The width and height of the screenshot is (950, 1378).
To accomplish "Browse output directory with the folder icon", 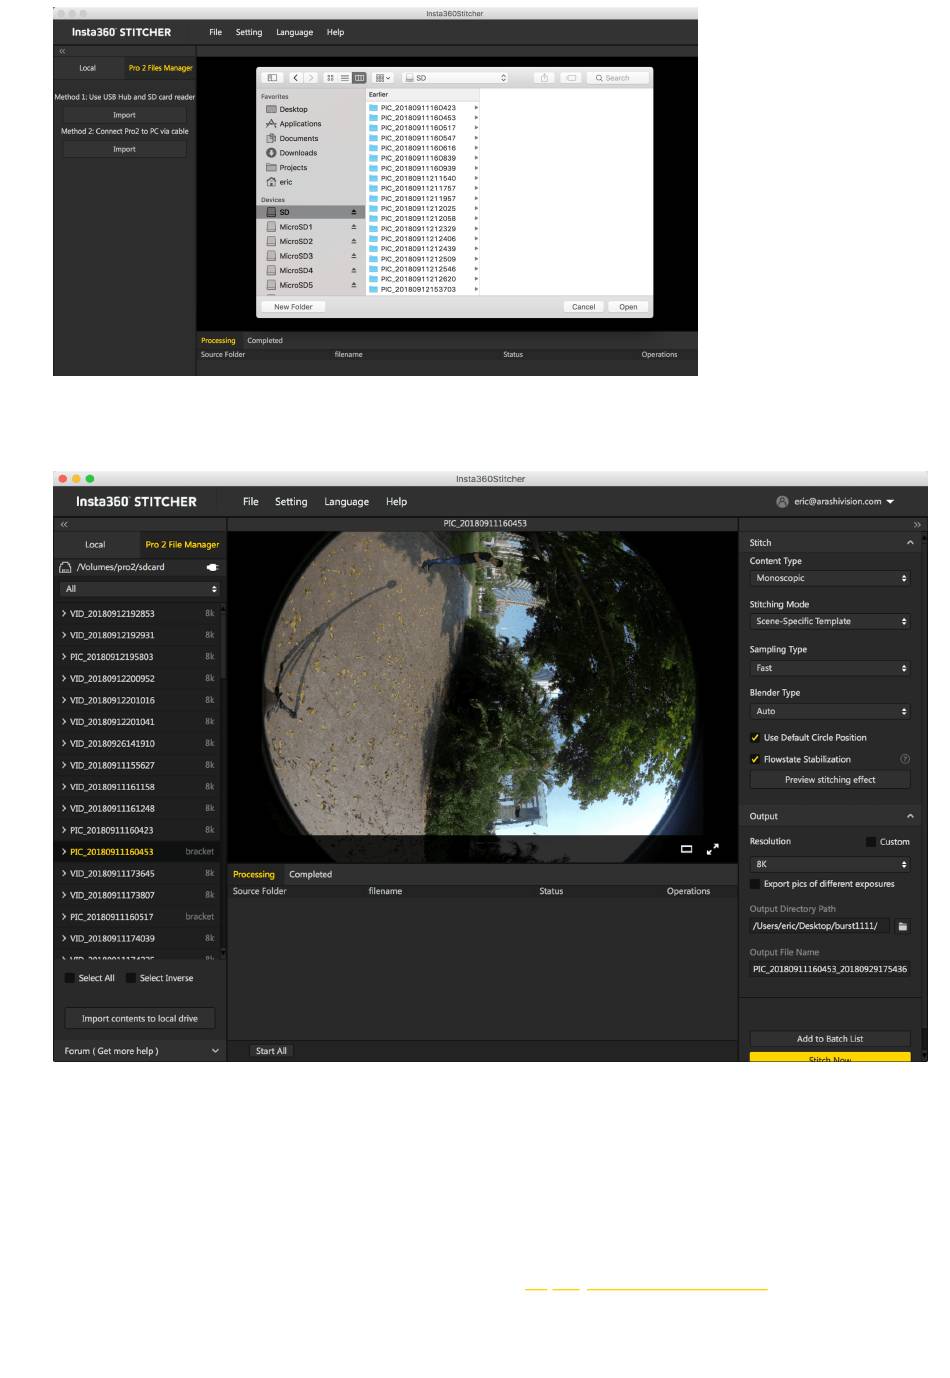I will pos(902,926).
